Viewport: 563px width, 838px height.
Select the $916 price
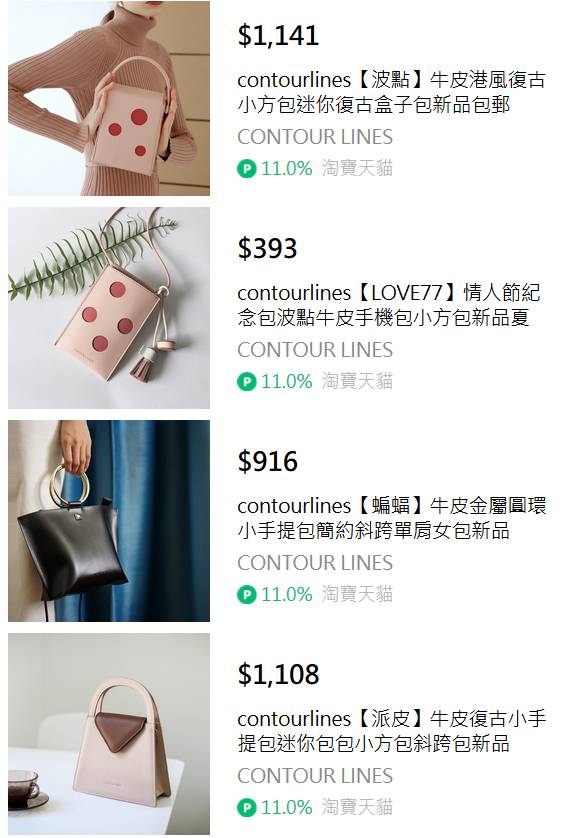(x=267, y=461)
